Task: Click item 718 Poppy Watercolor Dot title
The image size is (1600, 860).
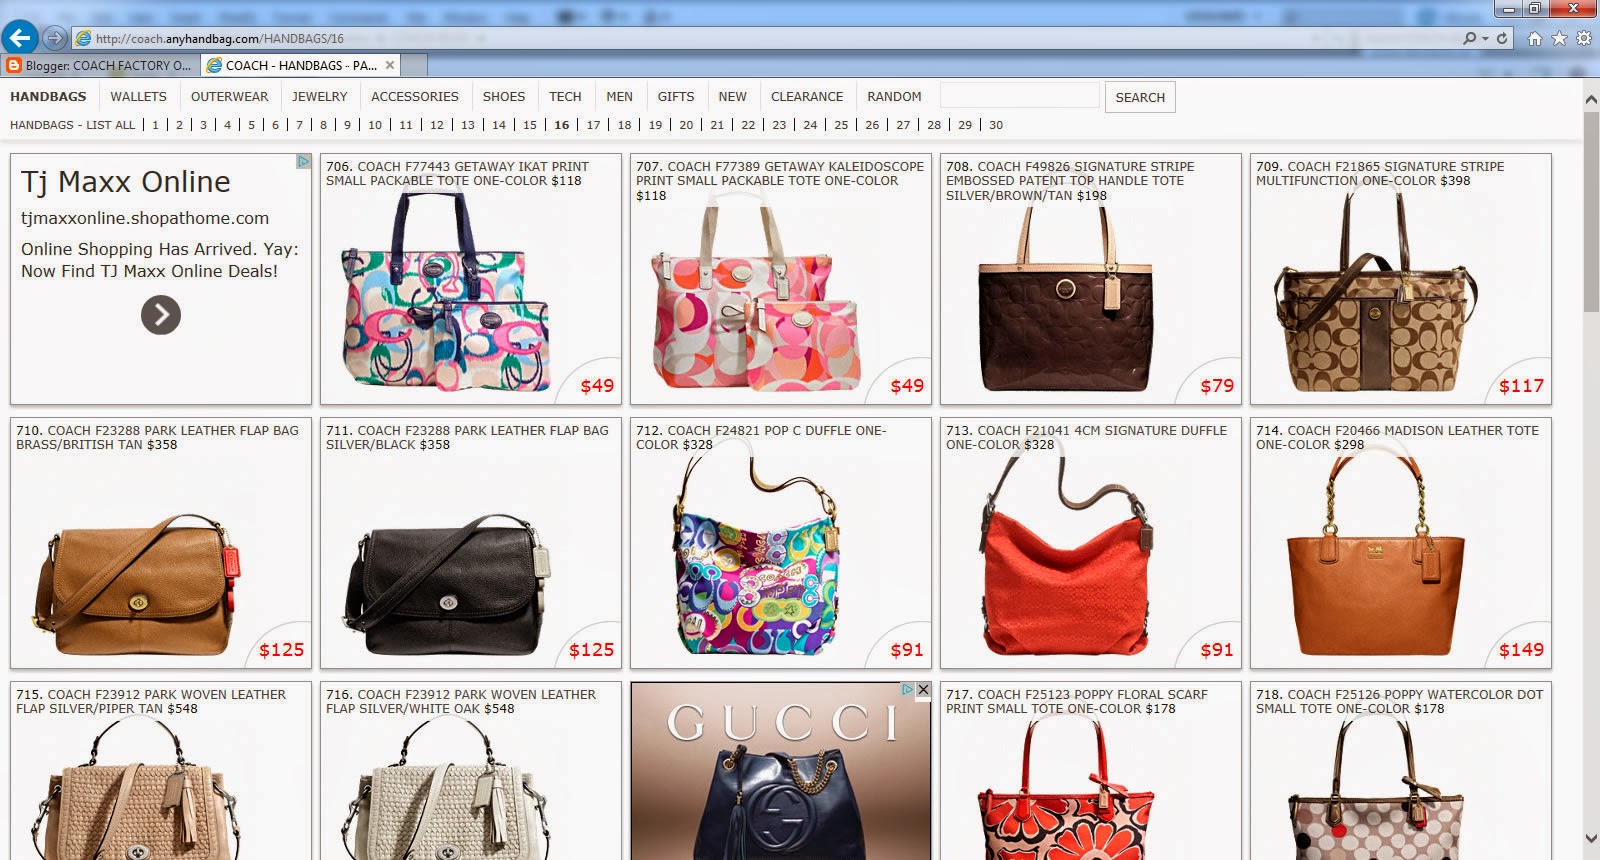Action: (1399, 701)
